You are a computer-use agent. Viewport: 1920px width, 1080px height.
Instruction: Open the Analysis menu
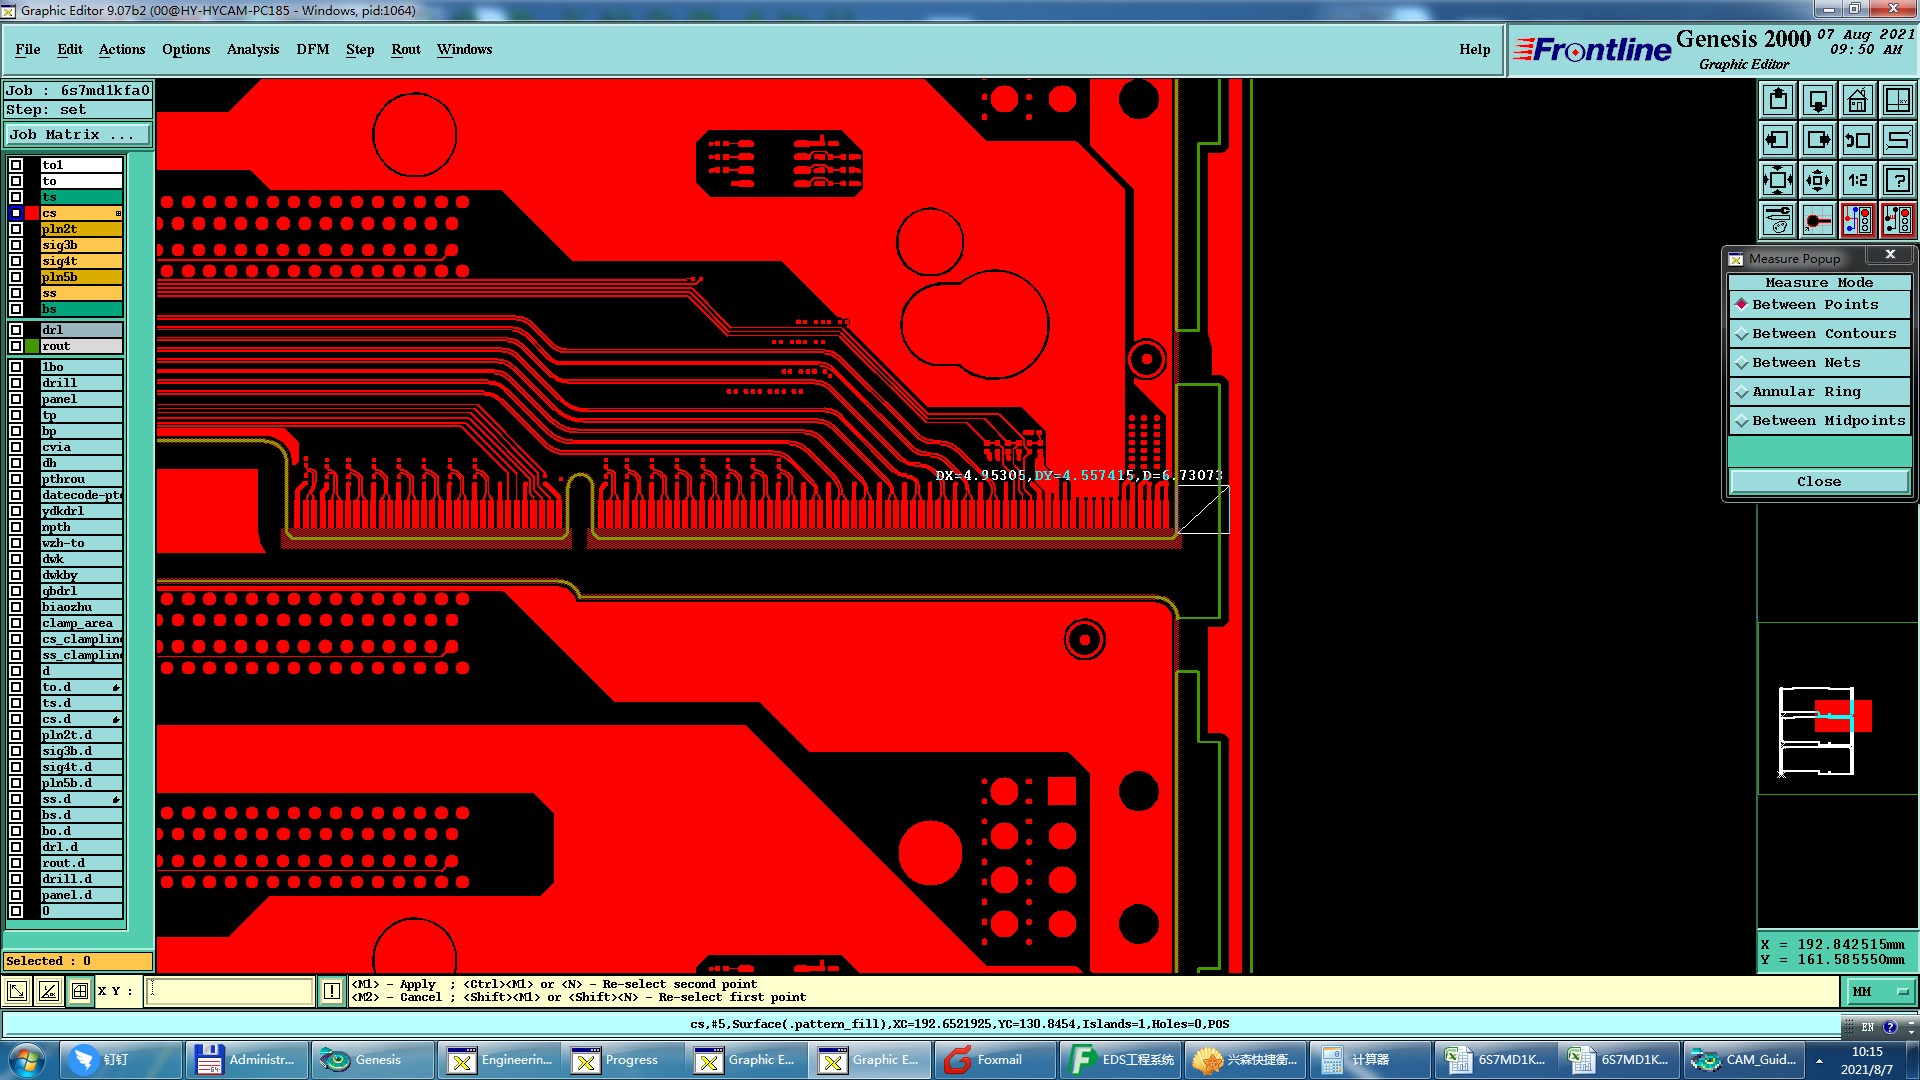tap(252, 49)
